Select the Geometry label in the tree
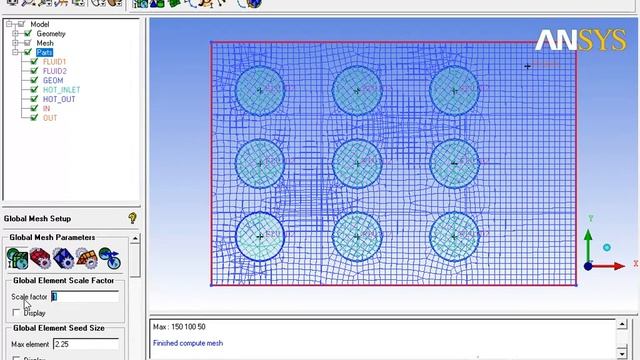Image resolution: width=640 pixels, height=360 pixels. [x=51, y=33]
